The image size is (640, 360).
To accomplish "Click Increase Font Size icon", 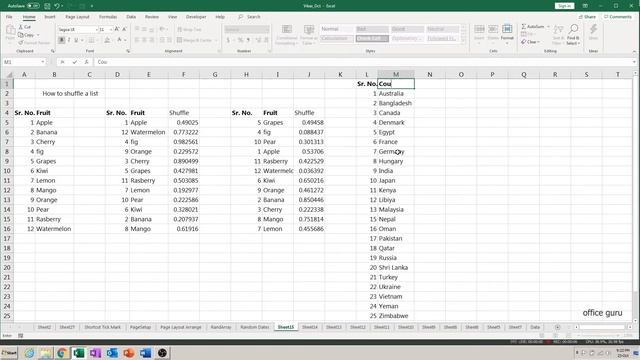I will click(x=117, y=29).
